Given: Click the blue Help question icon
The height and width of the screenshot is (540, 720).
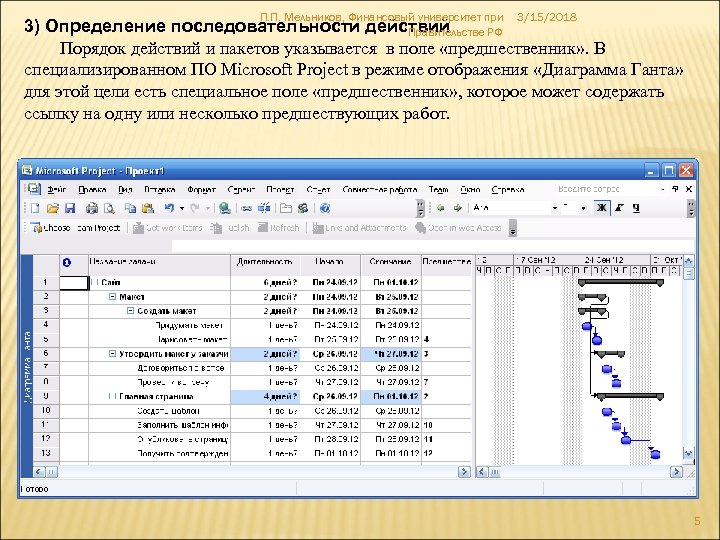Looking at the screenshot, I should tap(325, 208).
